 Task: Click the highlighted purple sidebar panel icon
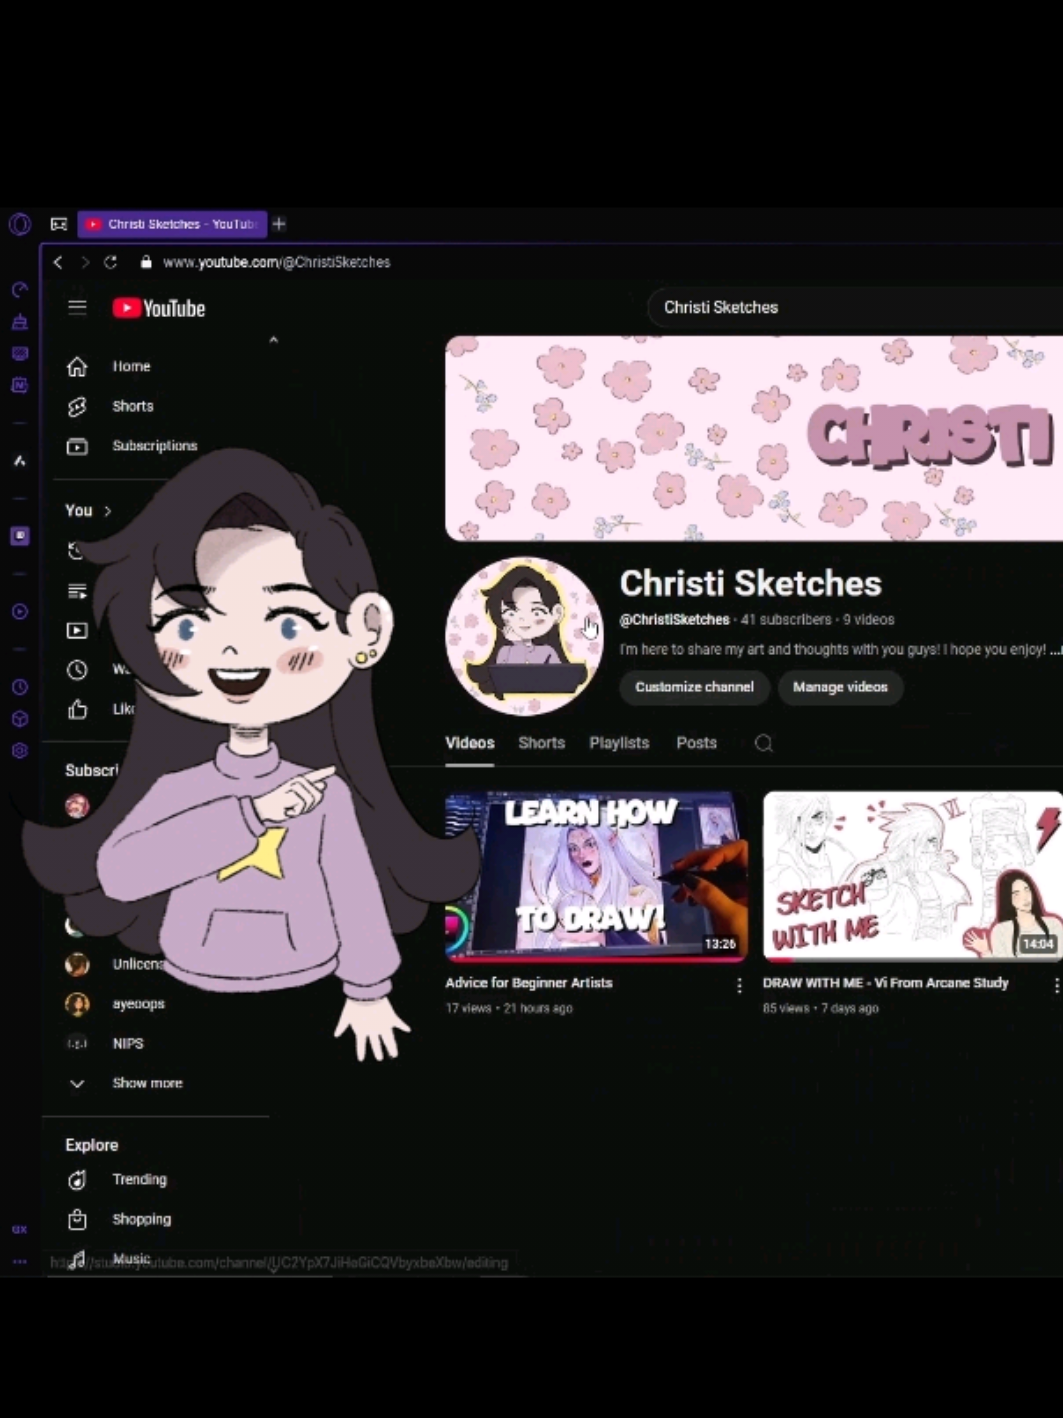19,536
